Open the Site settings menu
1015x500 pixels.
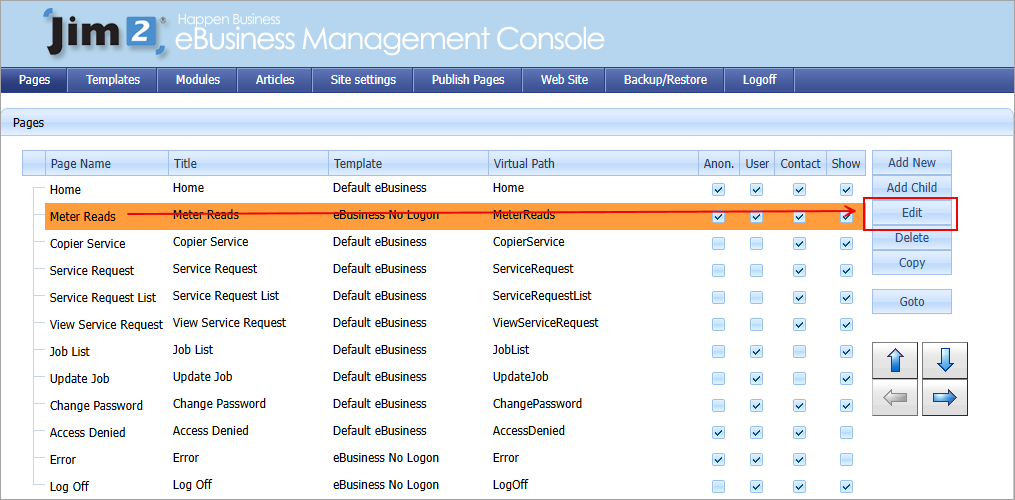pyautogui.click(x=363, y=80)
